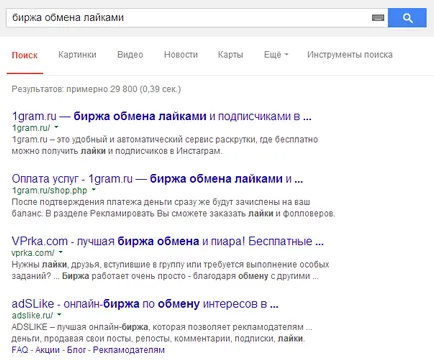Open the 'Оплата услуг - 1gram.ru' result
434x361 pixels.
click(157, 179)
